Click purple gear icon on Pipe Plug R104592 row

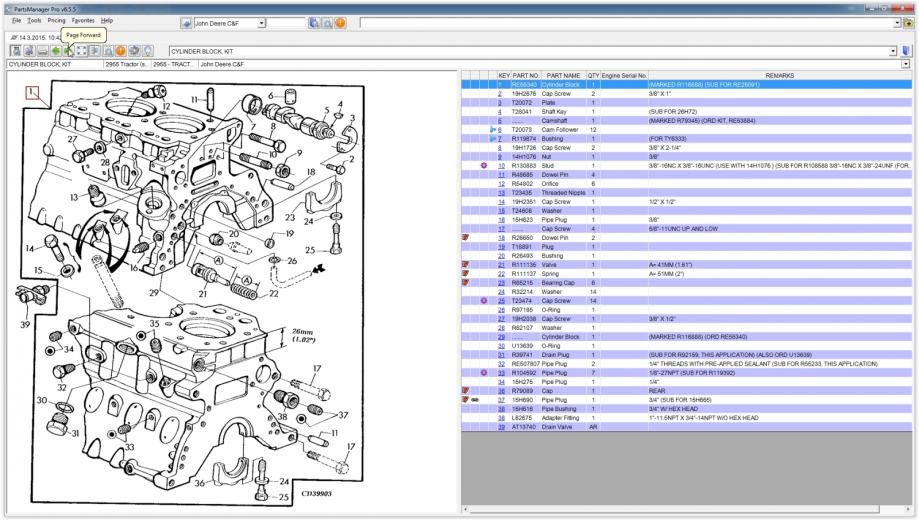click(484, 373)
